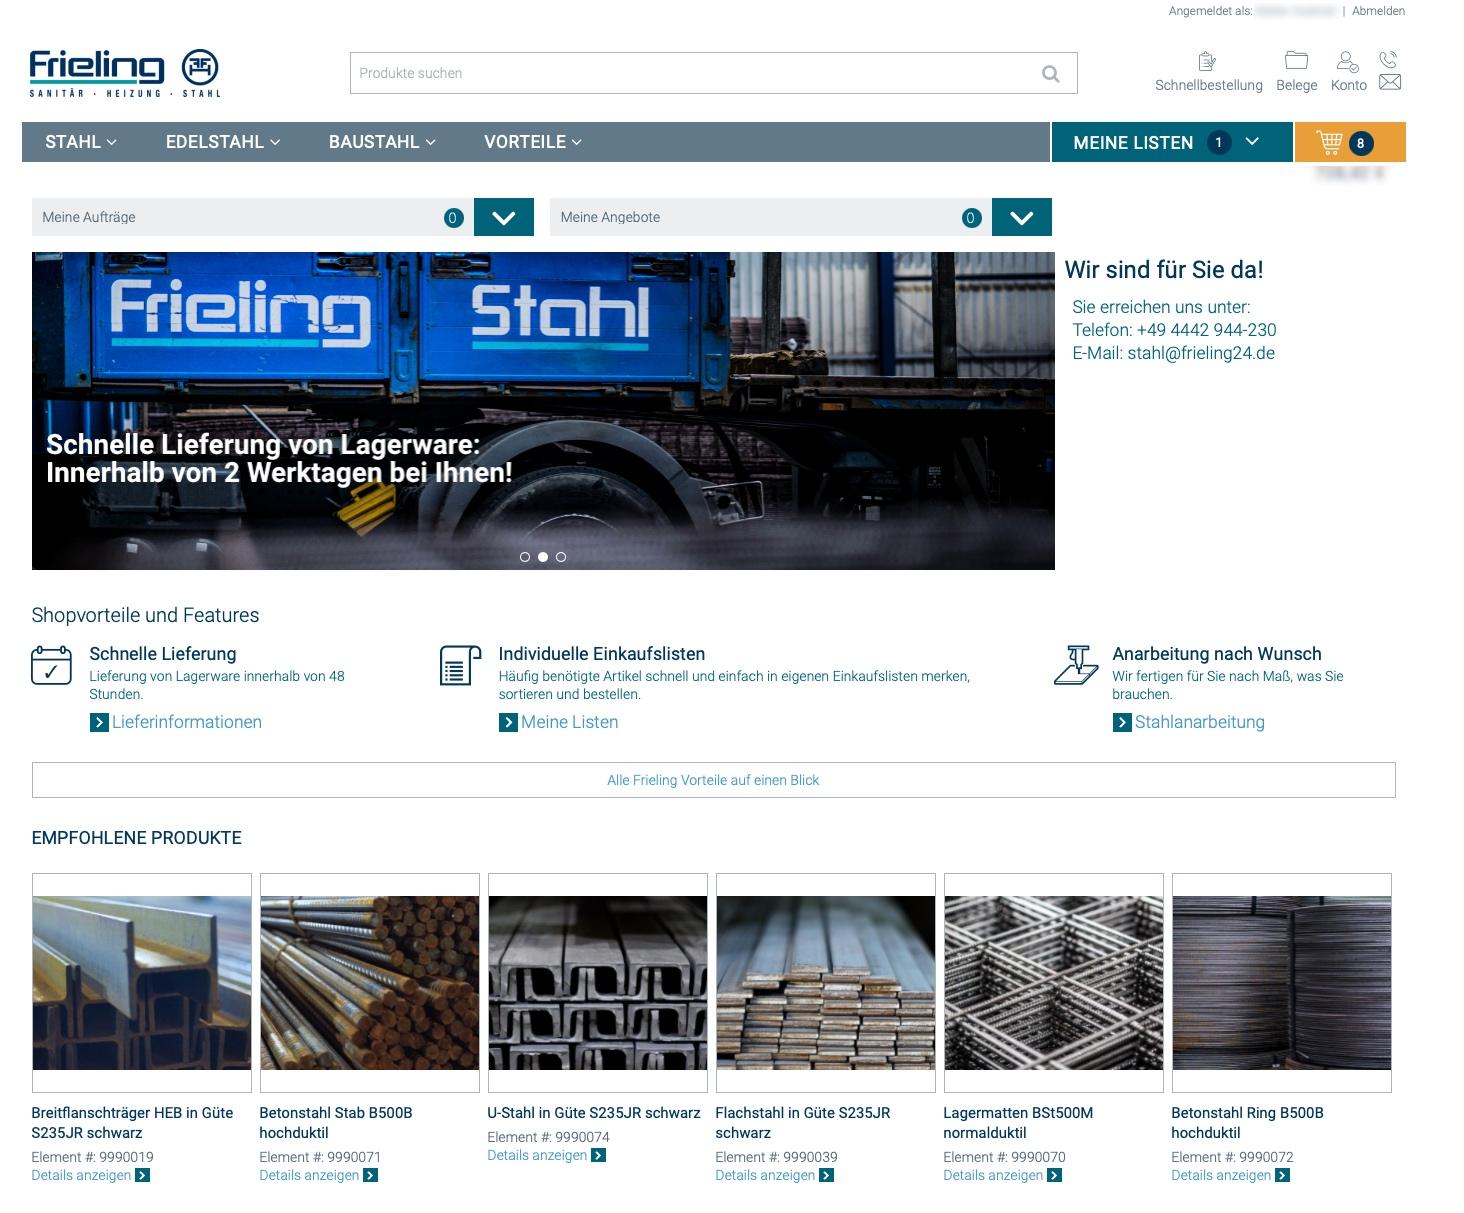Click the Meine Aufträge count badge
Image resolution: width=1464 pixels, height=1213 pixels.
click(453, 218)
